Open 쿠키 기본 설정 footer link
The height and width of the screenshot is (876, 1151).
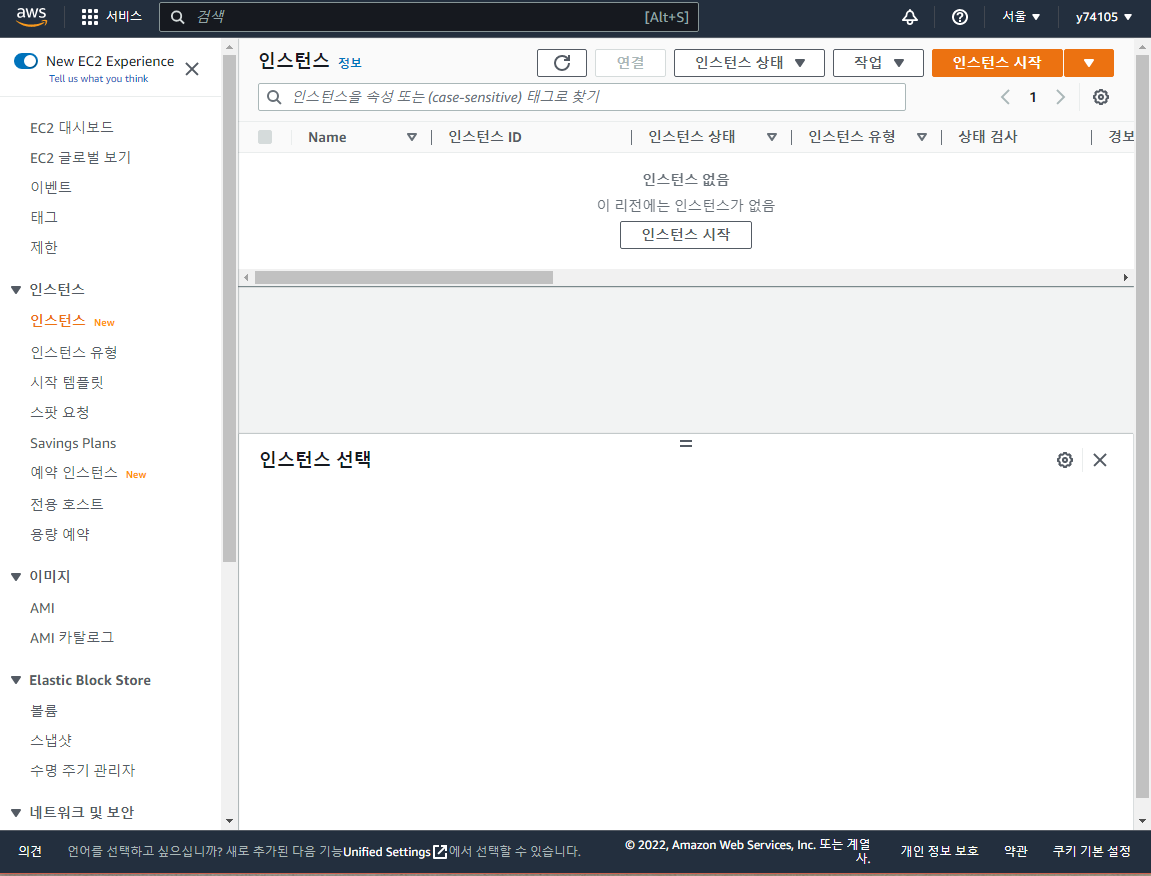(x=1092, y=851)
